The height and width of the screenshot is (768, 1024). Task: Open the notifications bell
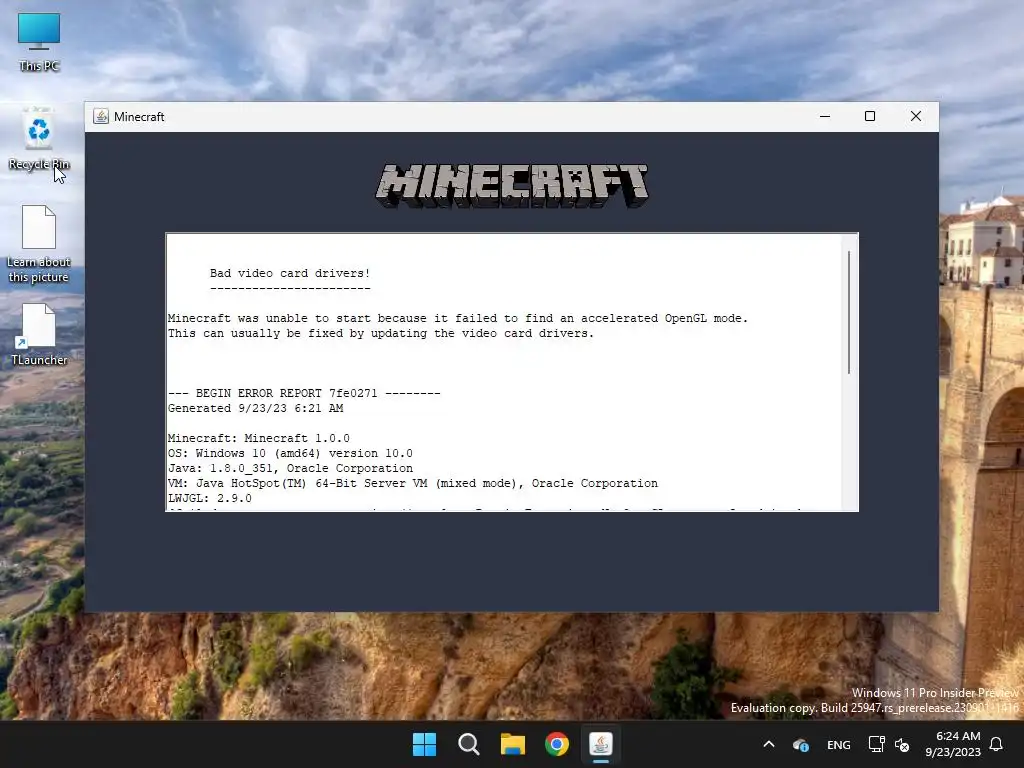(997, 744)
